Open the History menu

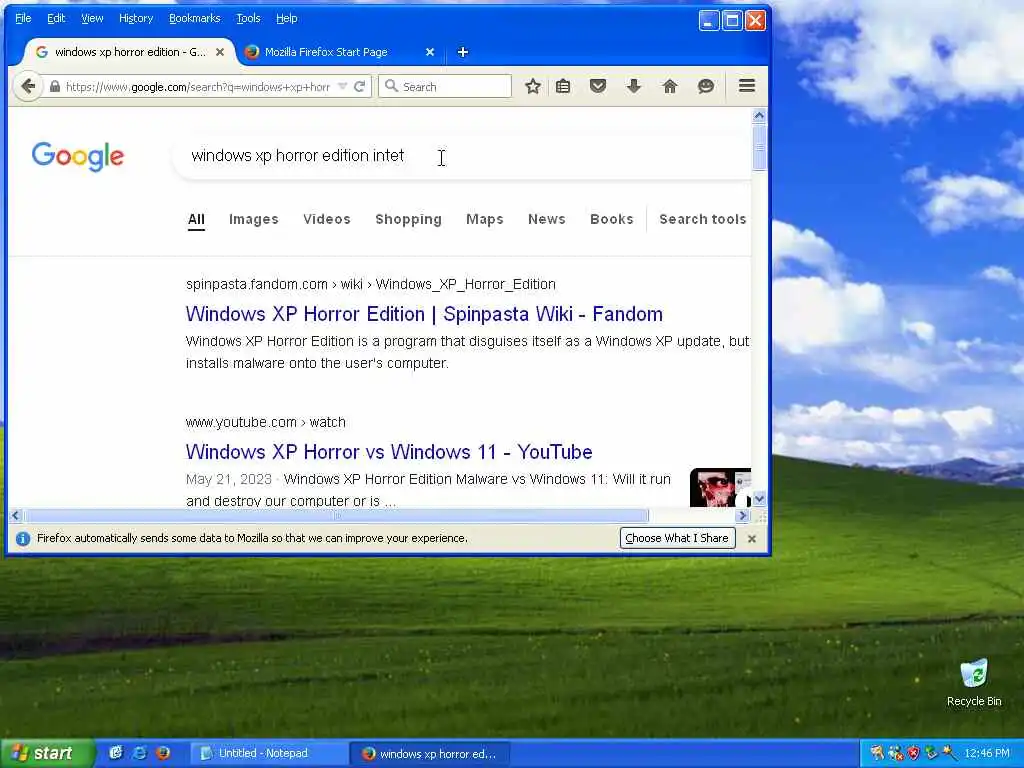[x=136, y=18]
